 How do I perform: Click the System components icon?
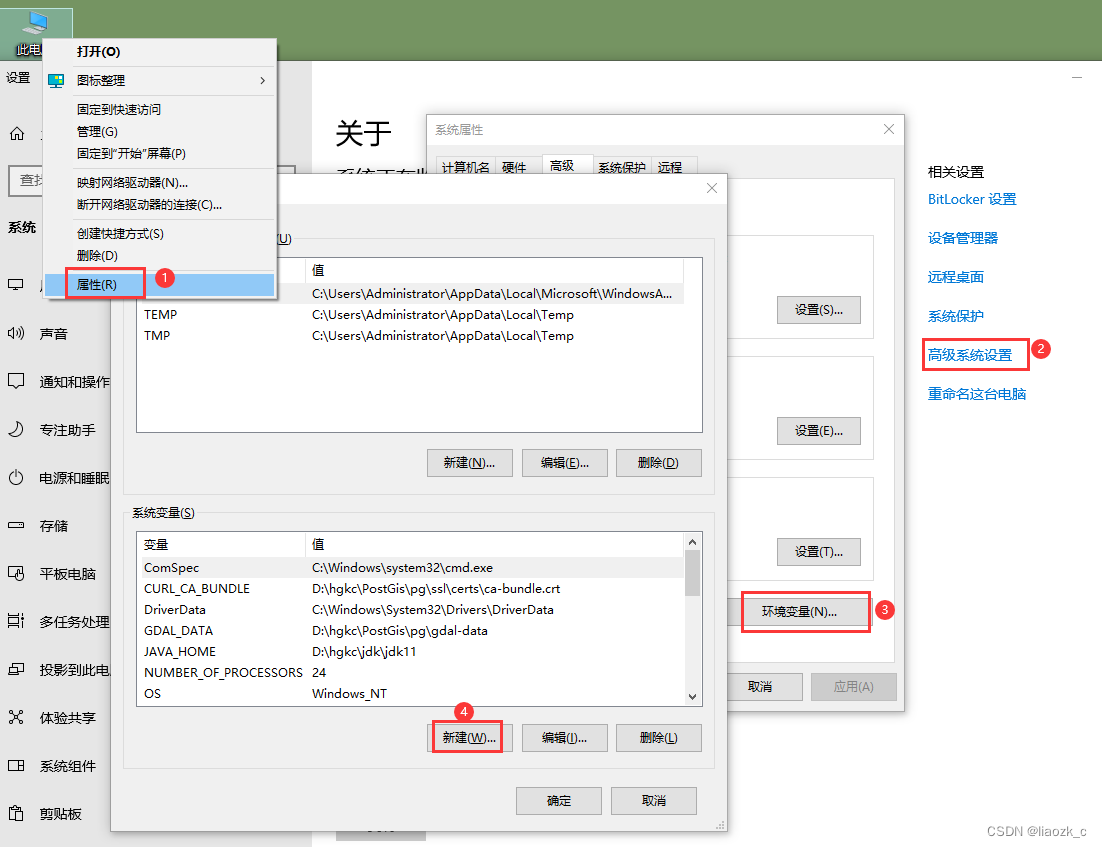pos(15,765)
